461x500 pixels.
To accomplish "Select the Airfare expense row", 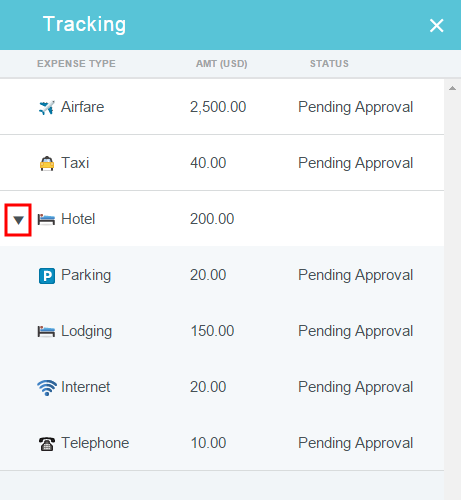I will (222, 107).
